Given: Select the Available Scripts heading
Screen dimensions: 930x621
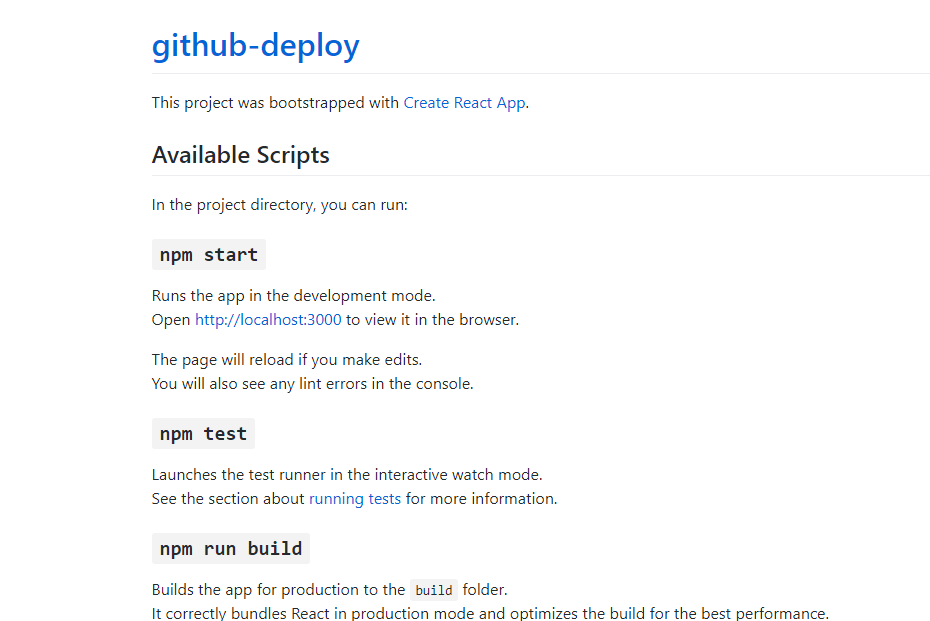Looking at the screenshot, I should pos(240,155).
